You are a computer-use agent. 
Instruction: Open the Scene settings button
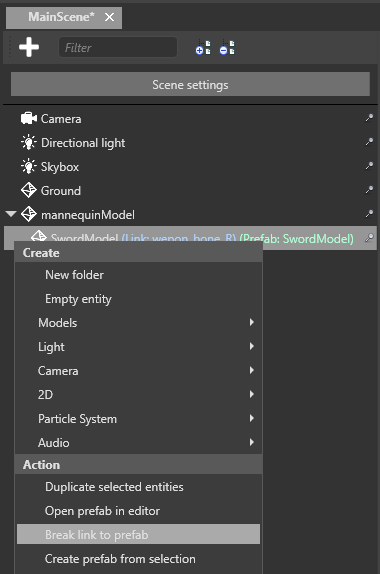click(x=190, y=85)
